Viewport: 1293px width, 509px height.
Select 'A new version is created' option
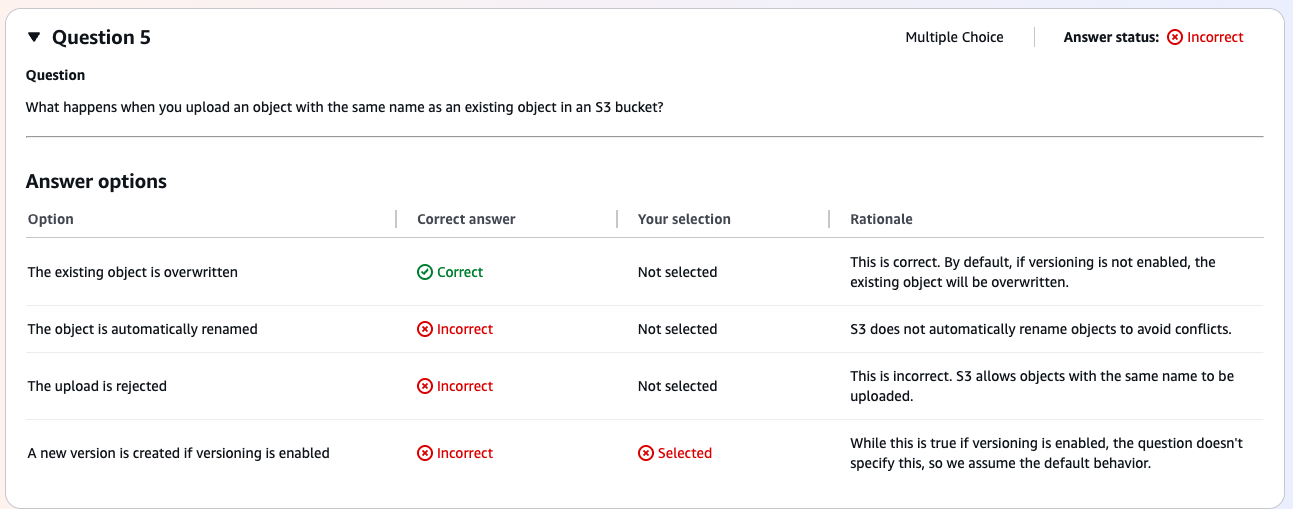(179, 453)
